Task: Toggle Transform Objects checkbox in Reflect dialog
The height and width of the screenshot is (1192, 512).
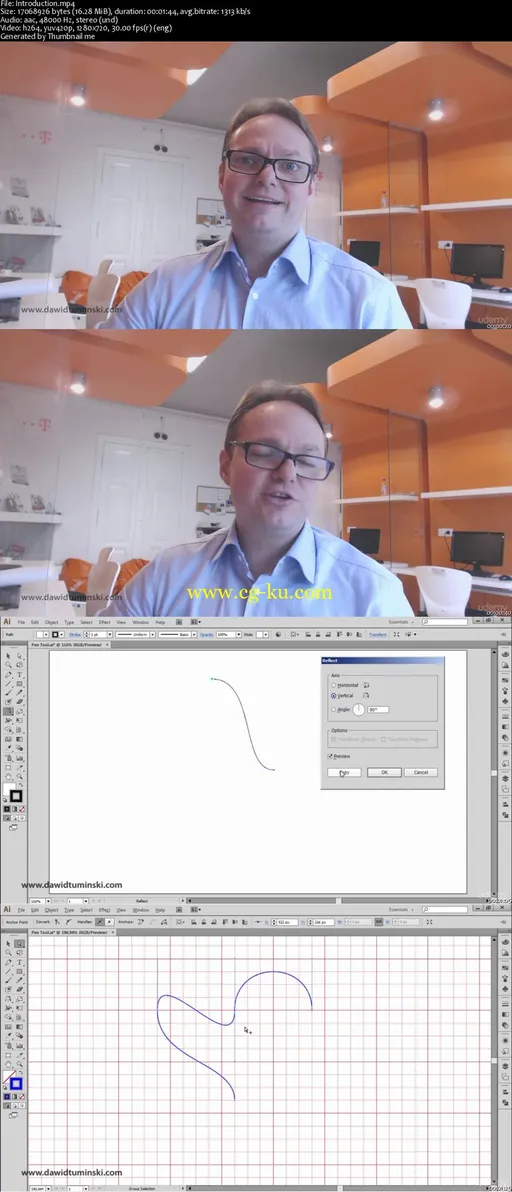Action: [x=333, y=739]
